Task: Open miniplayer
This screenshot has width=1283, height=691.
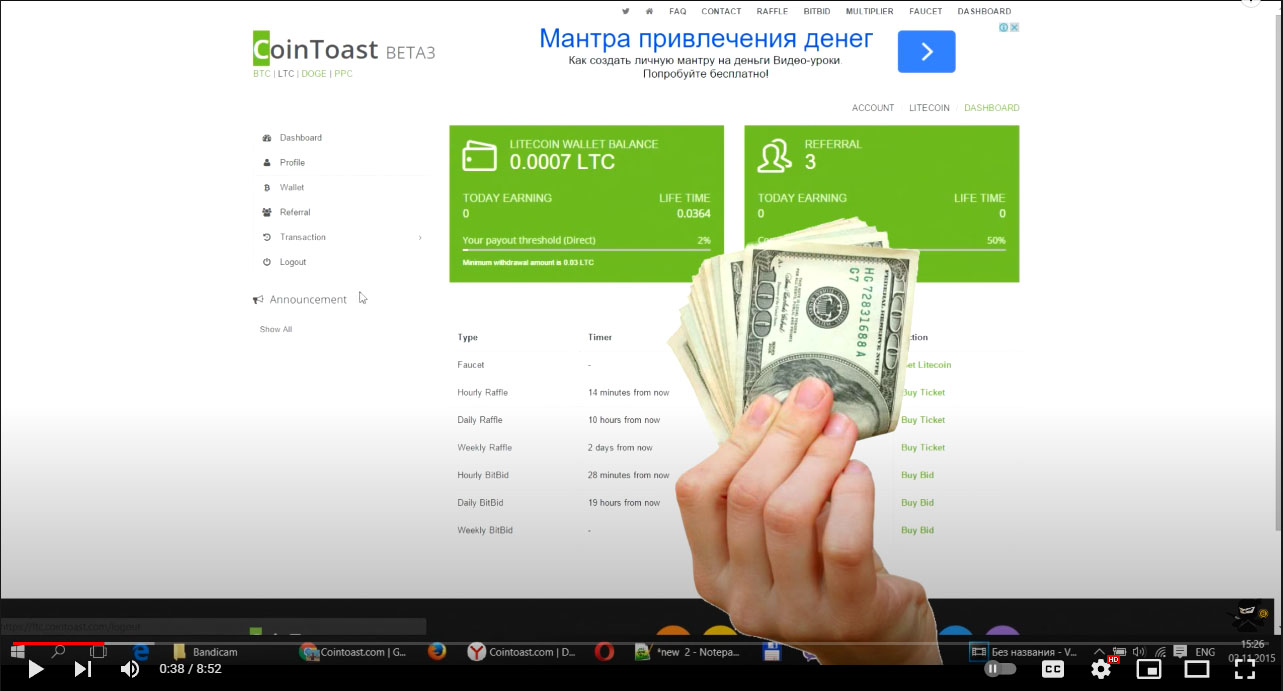Action: 1149,669
